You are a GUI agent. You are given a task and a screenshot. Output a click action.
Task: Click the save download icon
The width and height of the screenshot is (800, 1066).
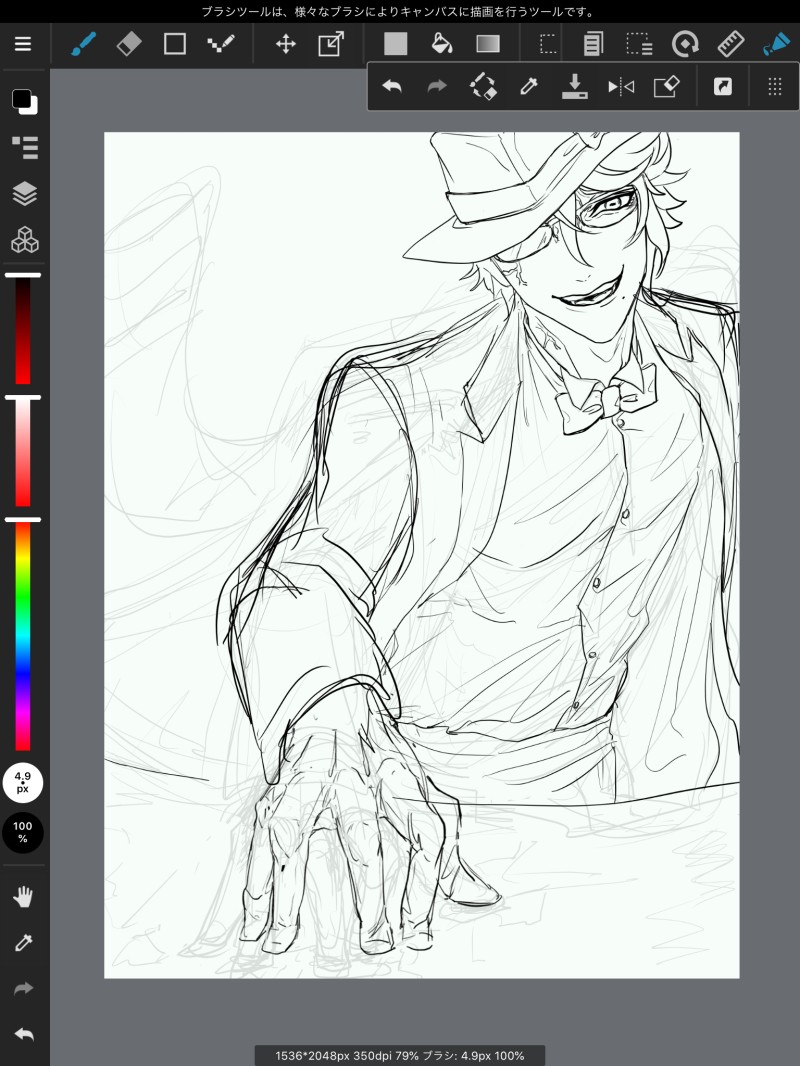coord(574,86)
